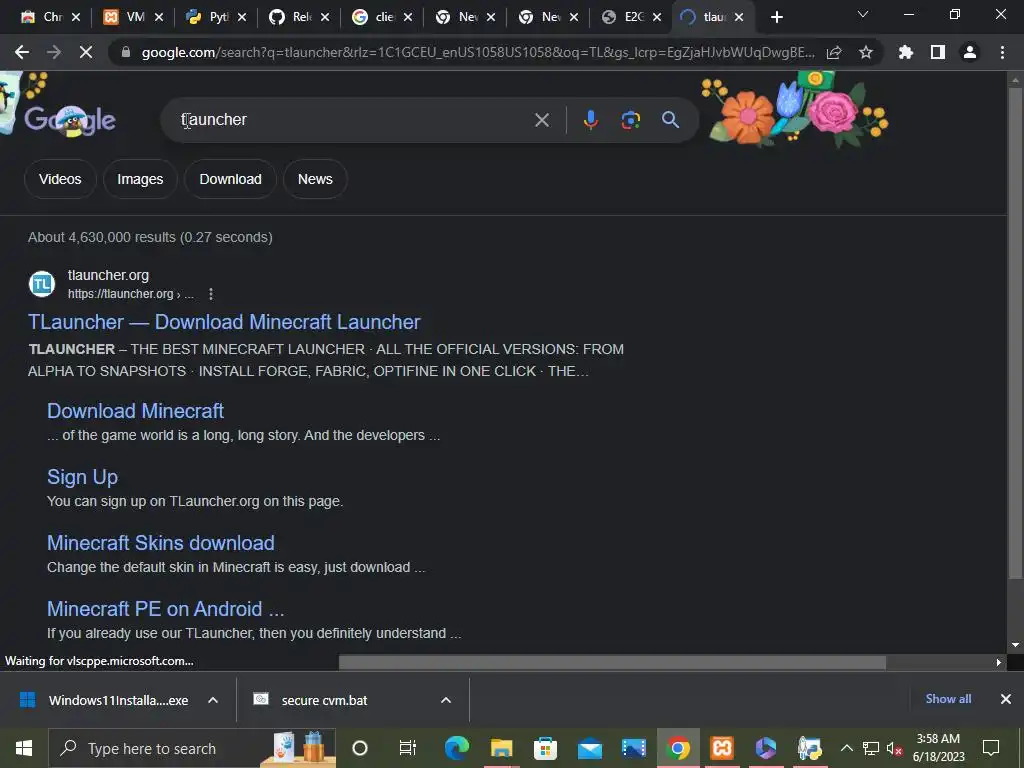Click the vertical scrollbar thumb

[x=1015, y=332]
